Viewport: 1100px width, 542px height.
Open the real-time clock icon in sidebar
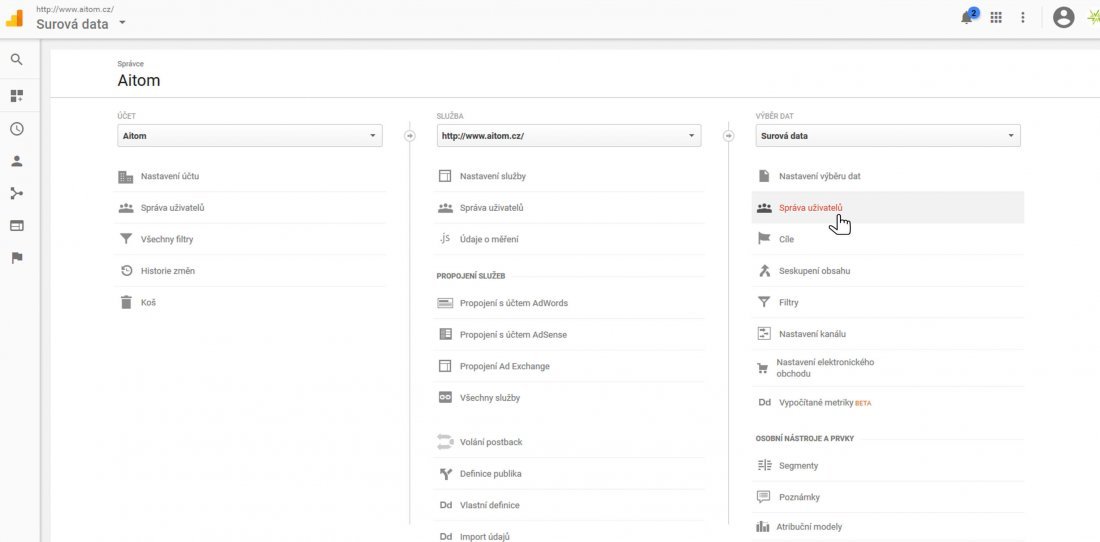(x=16, y=129)
